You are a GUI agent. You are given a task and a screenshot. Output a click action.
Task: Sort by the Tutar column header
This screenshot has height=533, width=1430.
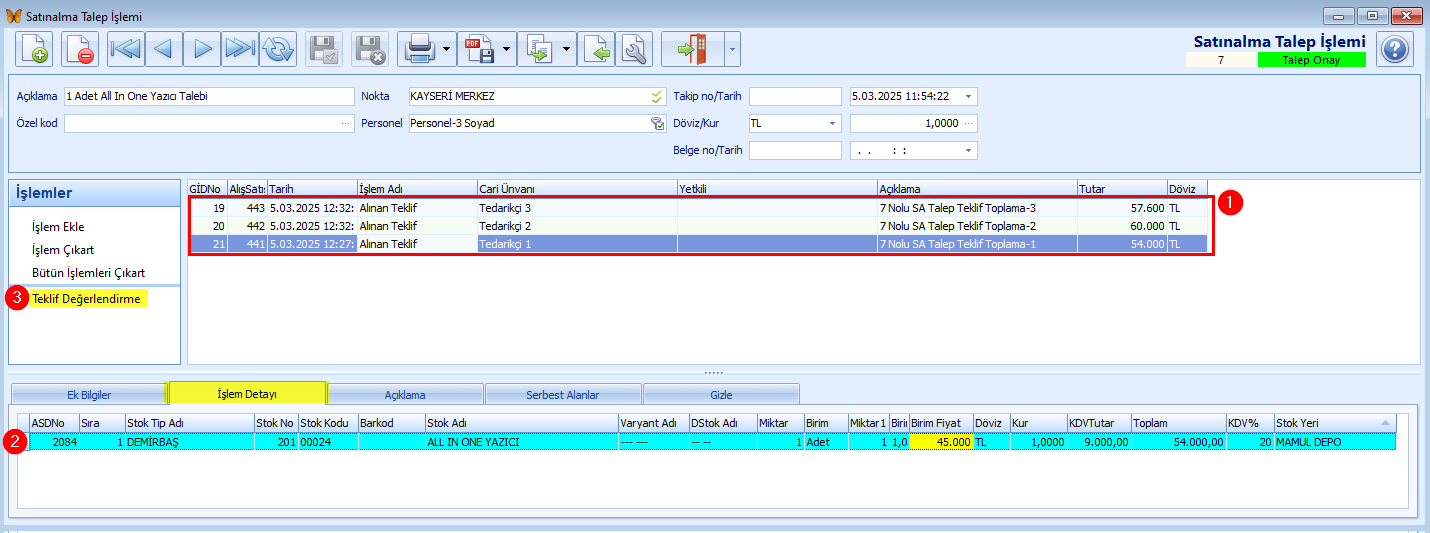pyautogui.click(x=1122, y=188)
